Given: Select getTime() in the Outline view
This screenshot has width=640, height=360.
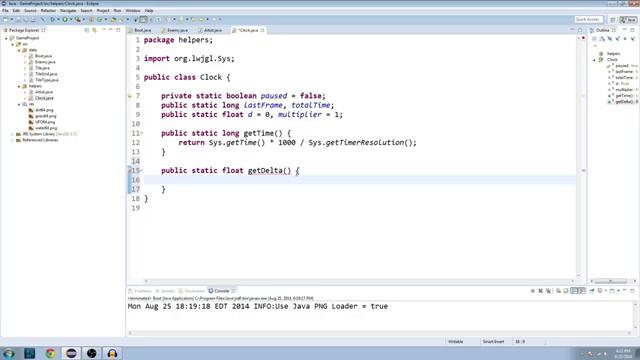Looking at the screenshot, I should coord(624,96).
